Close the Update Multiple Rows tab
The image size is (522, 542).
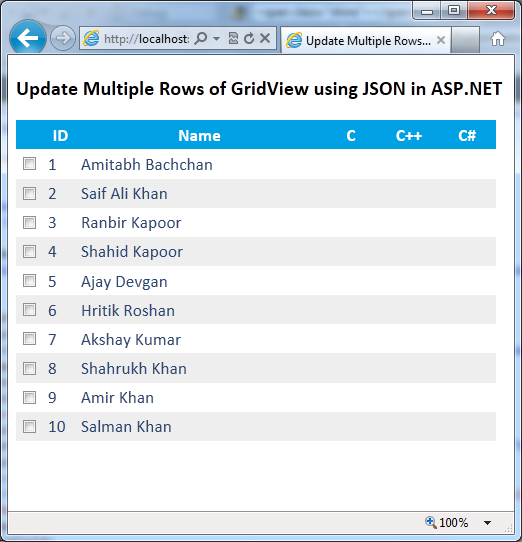[x=441, y=40]
